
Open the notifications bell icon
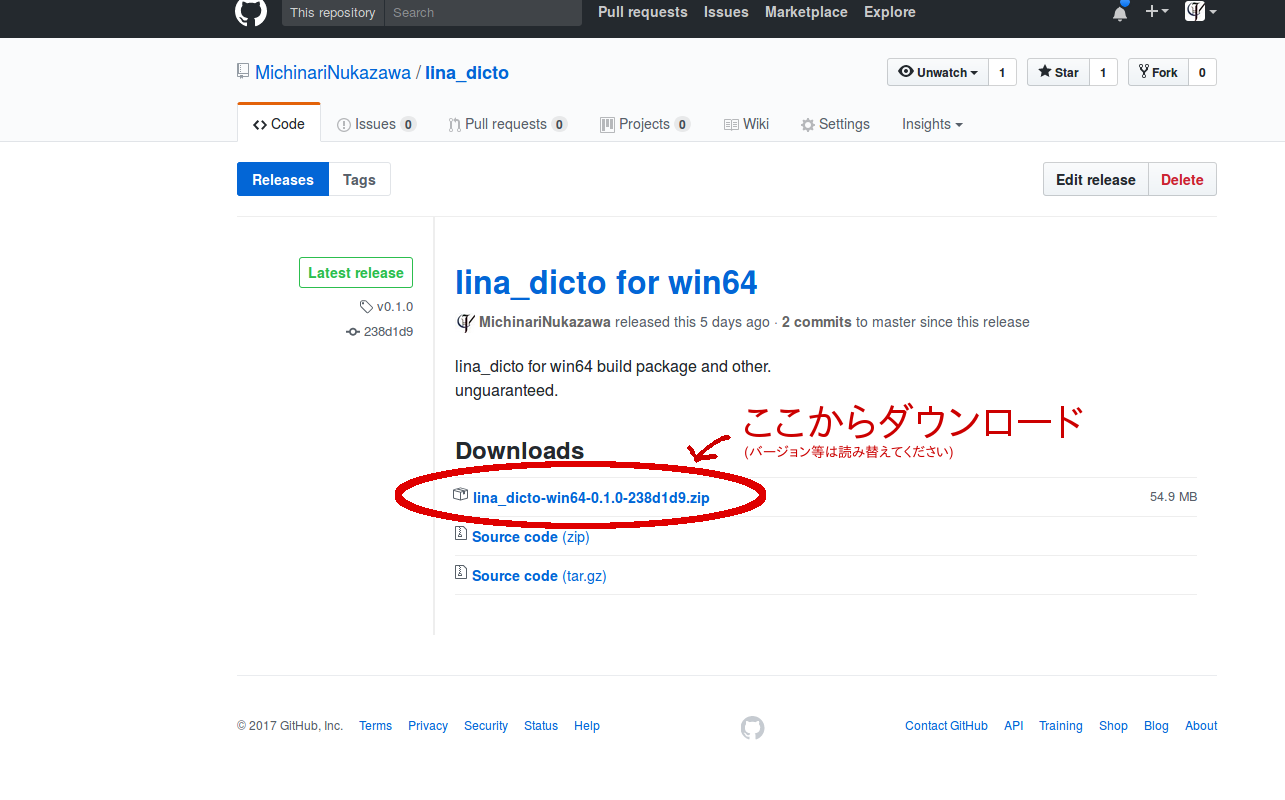pyautogui.click(x=1120, y=13)
